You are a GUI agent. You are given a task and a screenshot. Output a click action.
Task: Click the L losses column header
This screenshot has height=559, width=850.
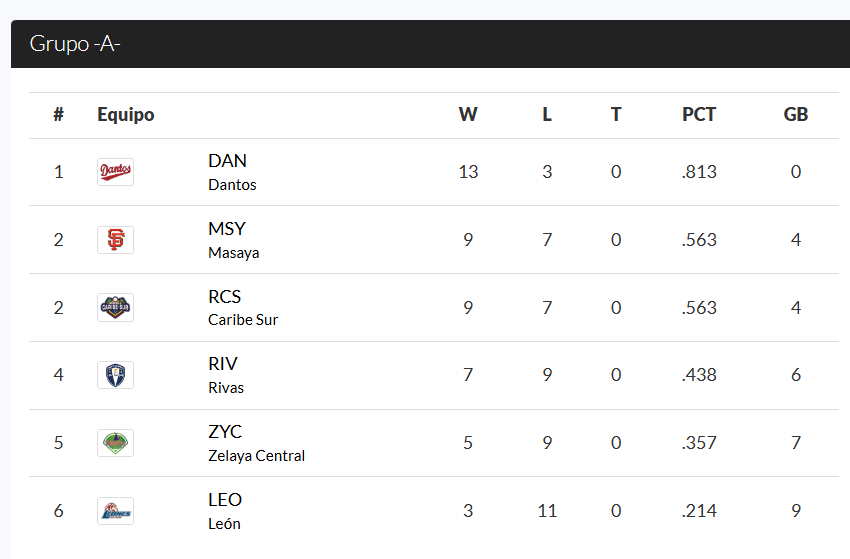[x=547, y=114]
